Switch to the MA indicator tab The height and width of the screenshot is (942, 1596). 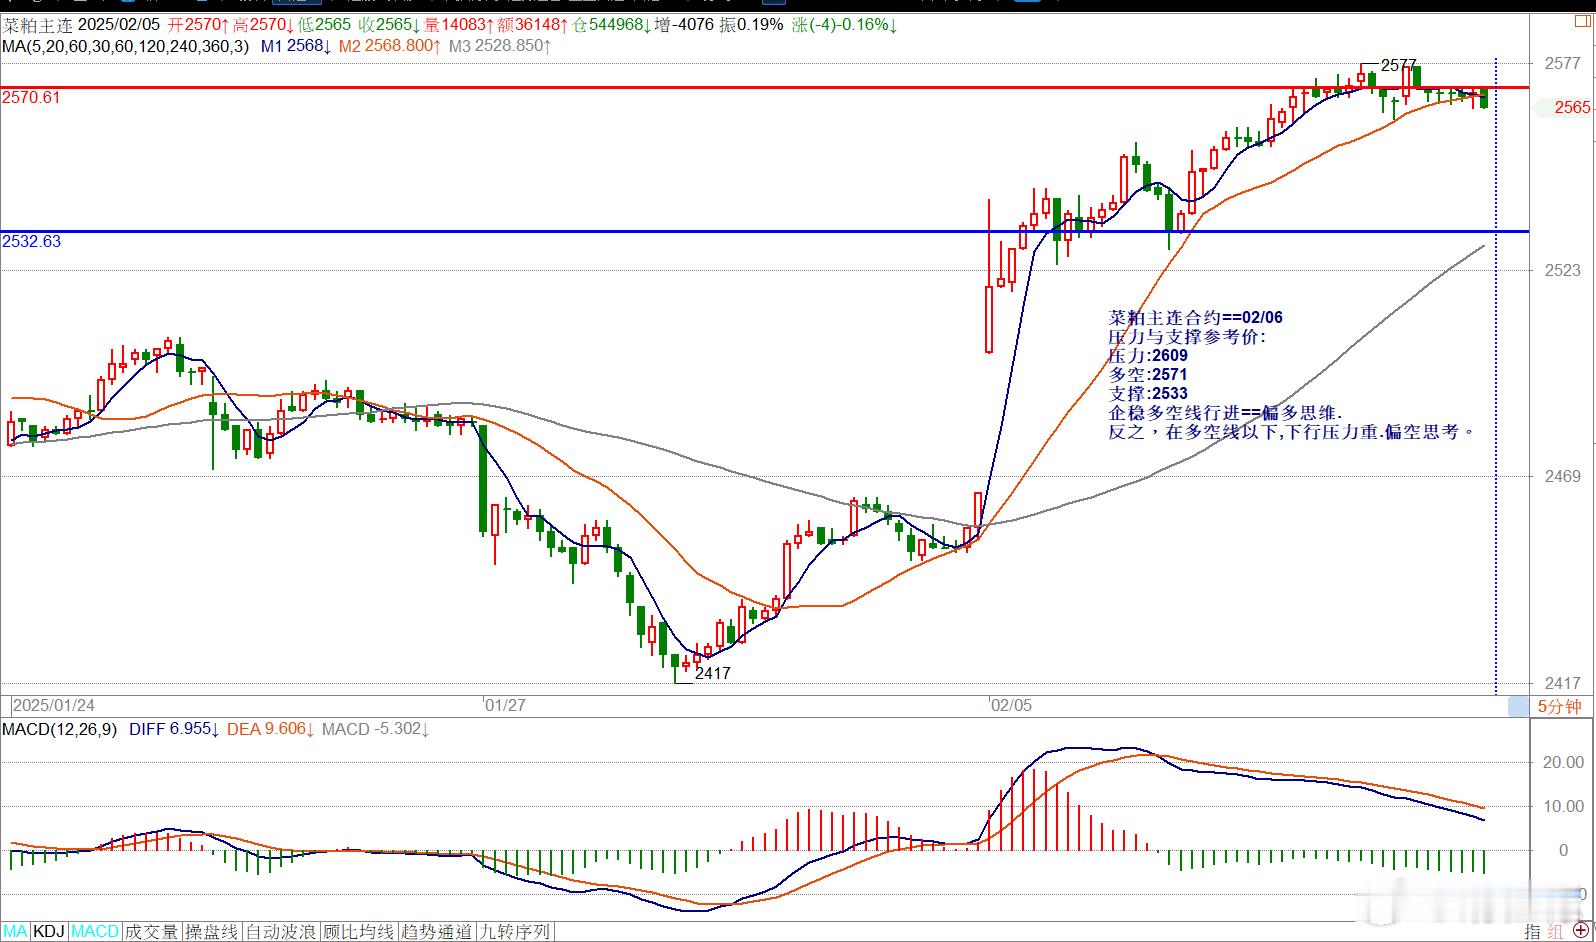[x=15, y=931]
